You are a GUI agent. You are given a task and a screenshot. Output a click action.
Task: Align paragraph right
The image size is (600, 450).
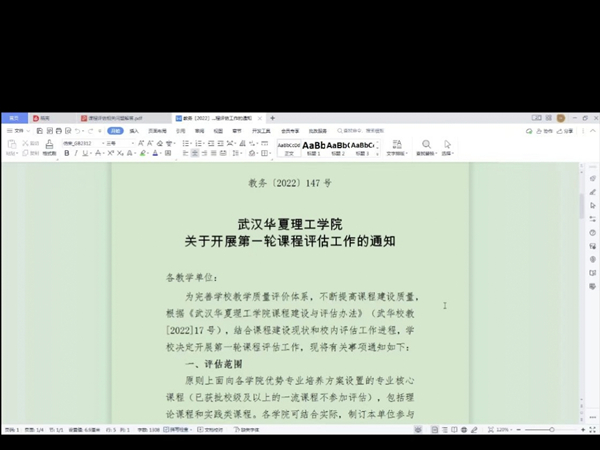204,153
